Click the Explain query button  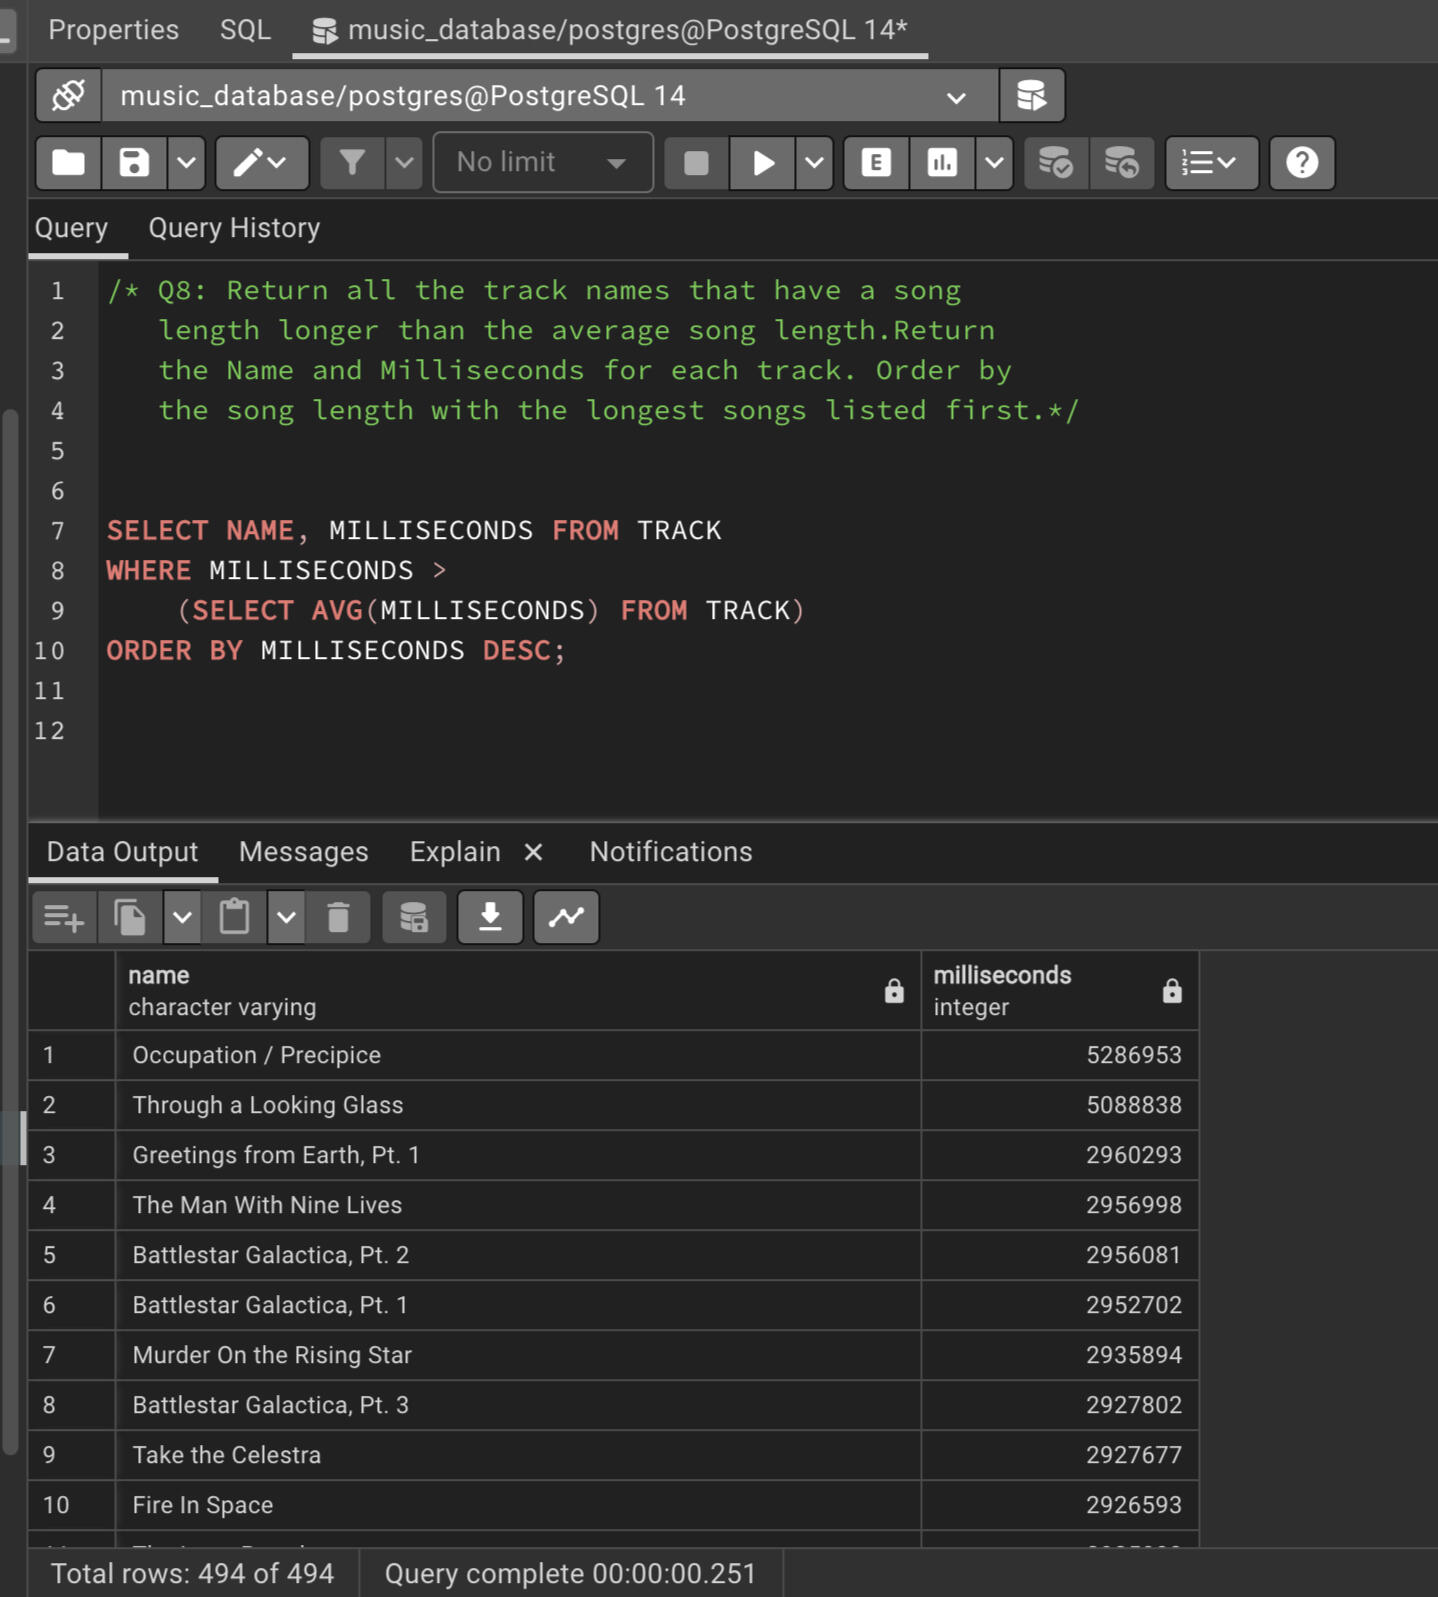point(876,163)
